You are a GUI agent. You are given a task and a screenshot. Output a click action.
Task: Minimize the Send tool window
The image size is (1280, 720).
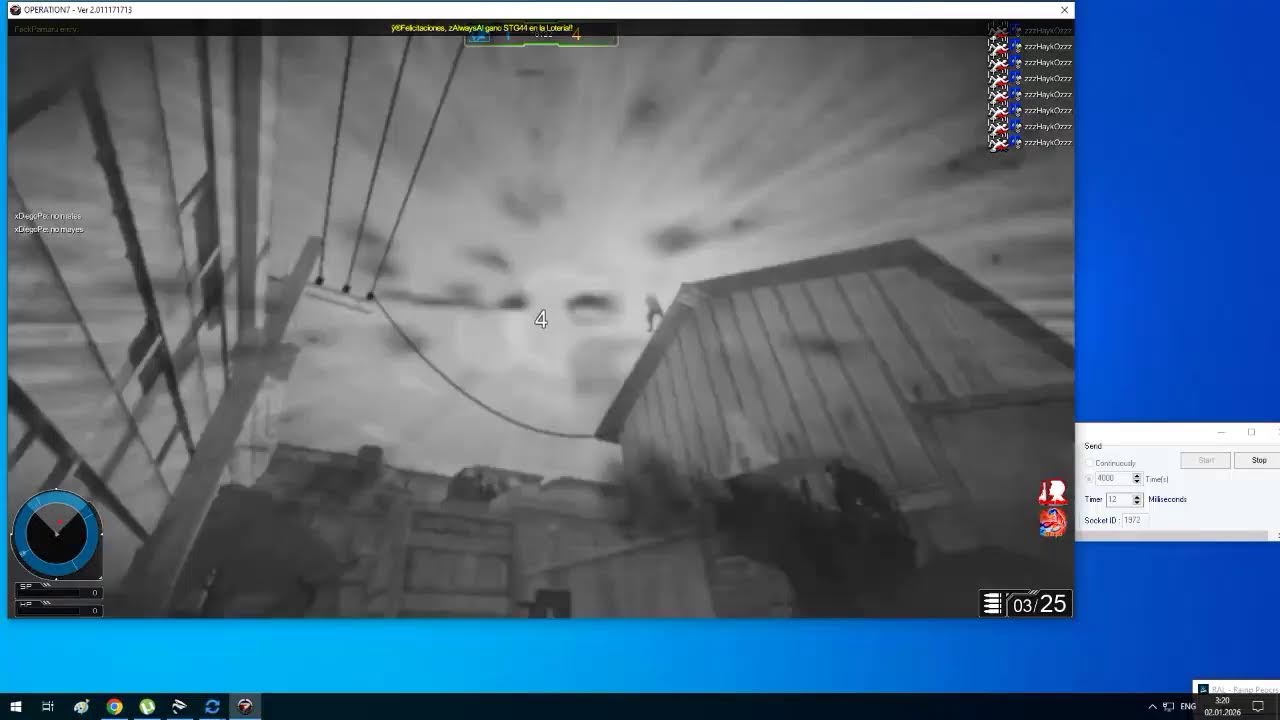coord(1220,432)
